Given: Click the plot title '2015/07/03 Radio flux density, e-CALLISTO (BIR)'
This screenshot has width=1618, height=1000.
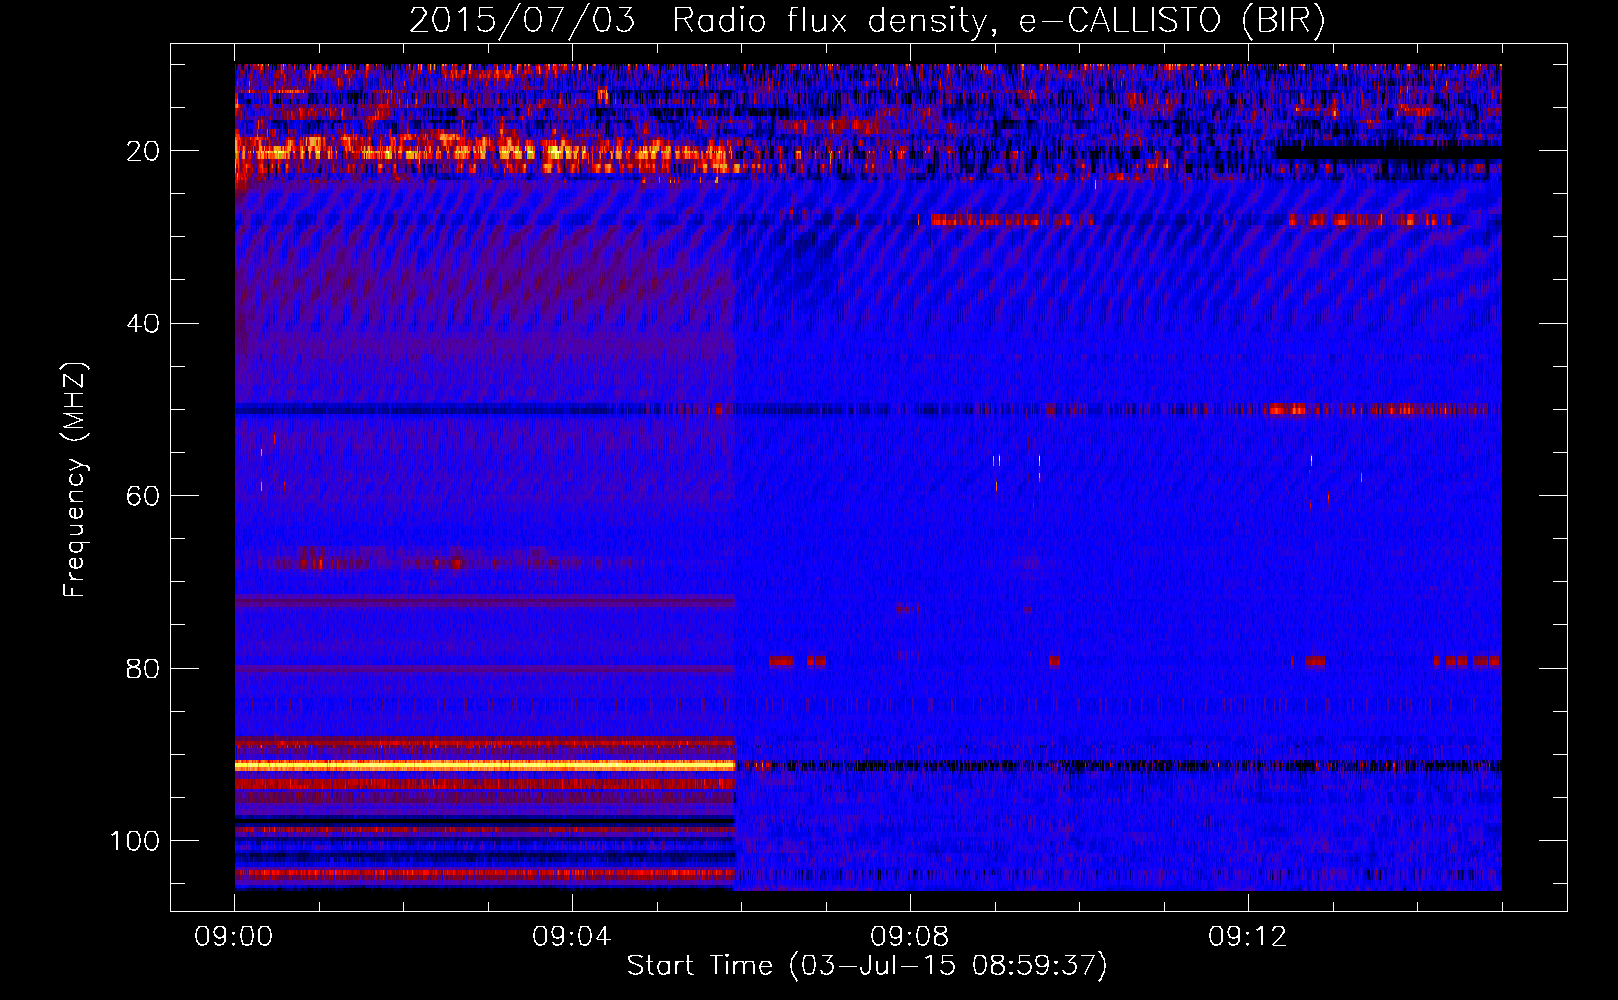Looking at the screenshot, I should [867, 21].
